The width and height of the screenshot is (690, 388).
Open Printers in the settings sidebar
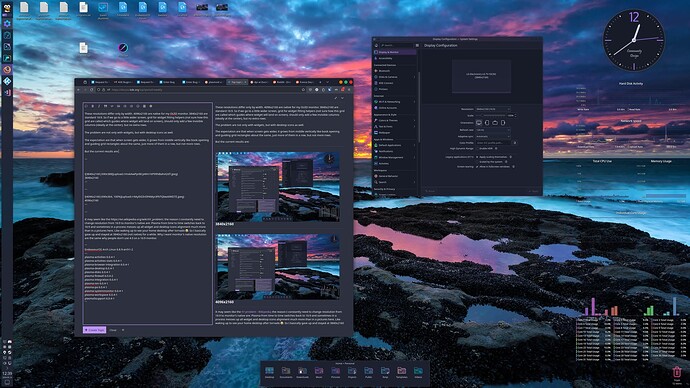click(x=395, y=89)
